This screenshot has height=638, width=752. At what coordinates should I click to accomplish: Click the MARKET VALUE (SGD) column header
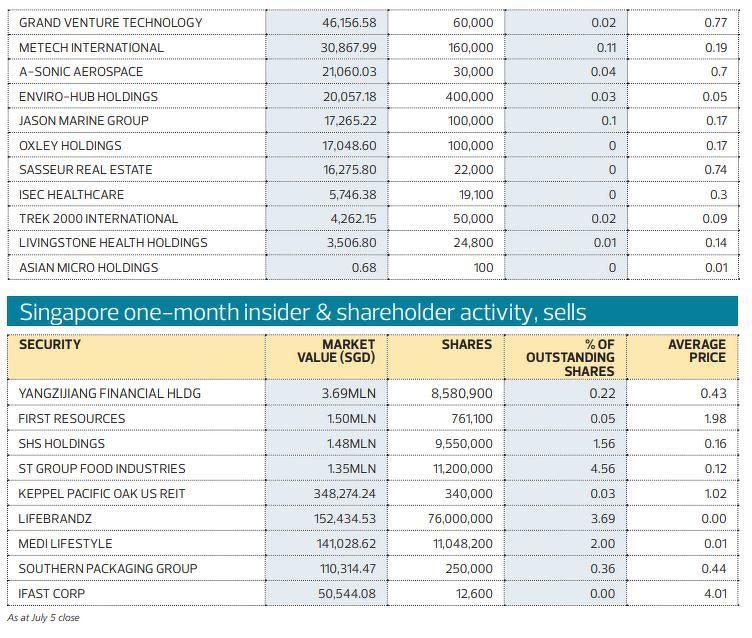click(x=336, y=351)
